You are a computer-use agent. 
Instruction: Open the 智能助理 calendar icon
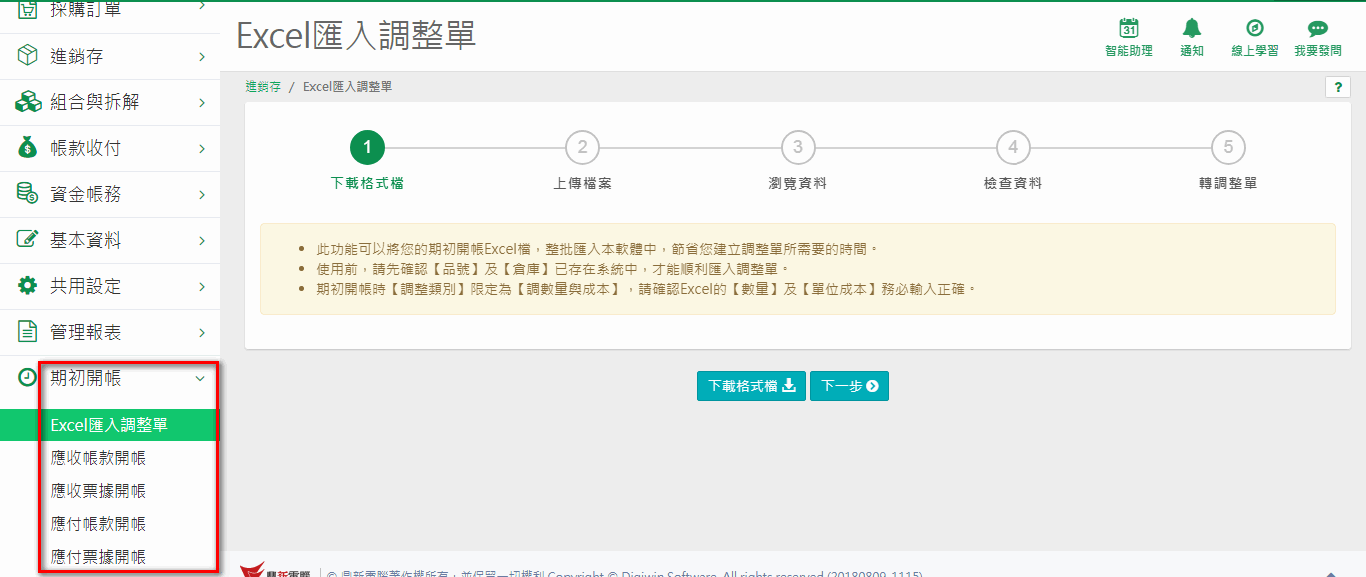1128,29
